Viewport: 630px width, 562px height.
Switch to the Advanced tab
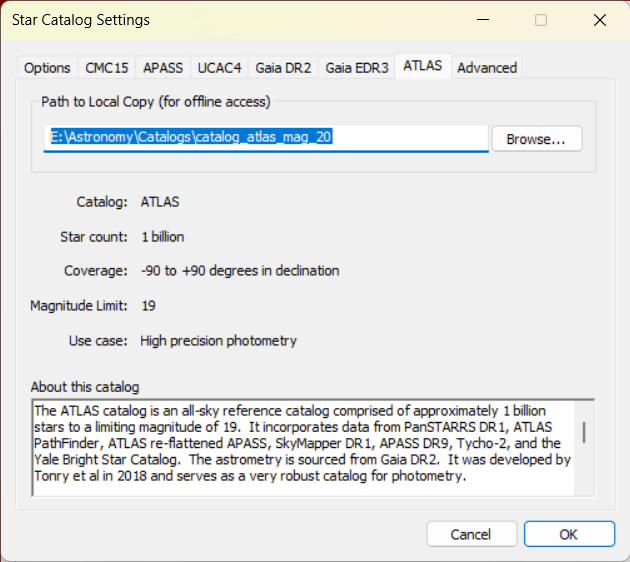[487, 67]
